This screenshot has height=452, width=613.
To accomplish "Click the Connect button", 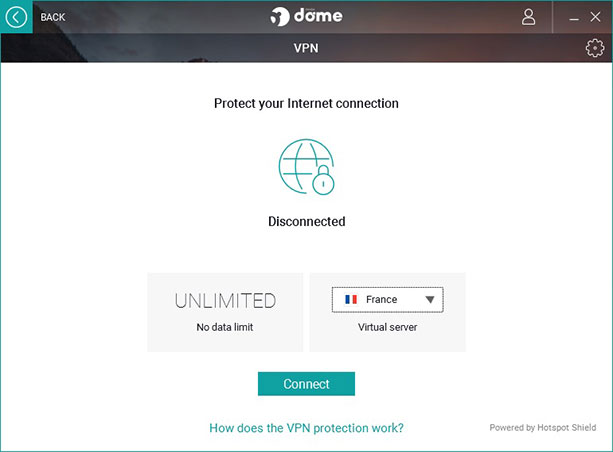I will coord(306,384).
